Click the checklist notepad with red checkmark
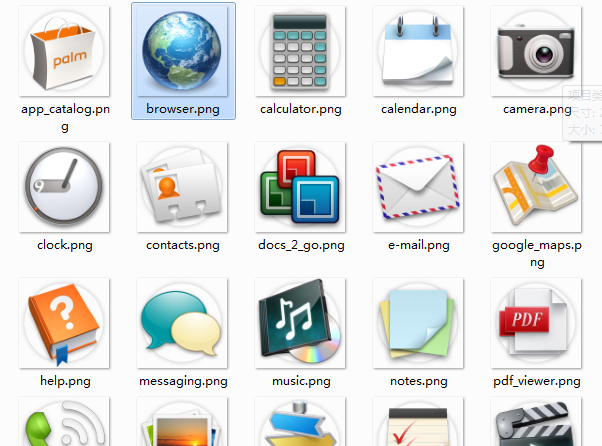Image resolution: width=602 pixels, height=446 pixels. [x=418, y=421]
